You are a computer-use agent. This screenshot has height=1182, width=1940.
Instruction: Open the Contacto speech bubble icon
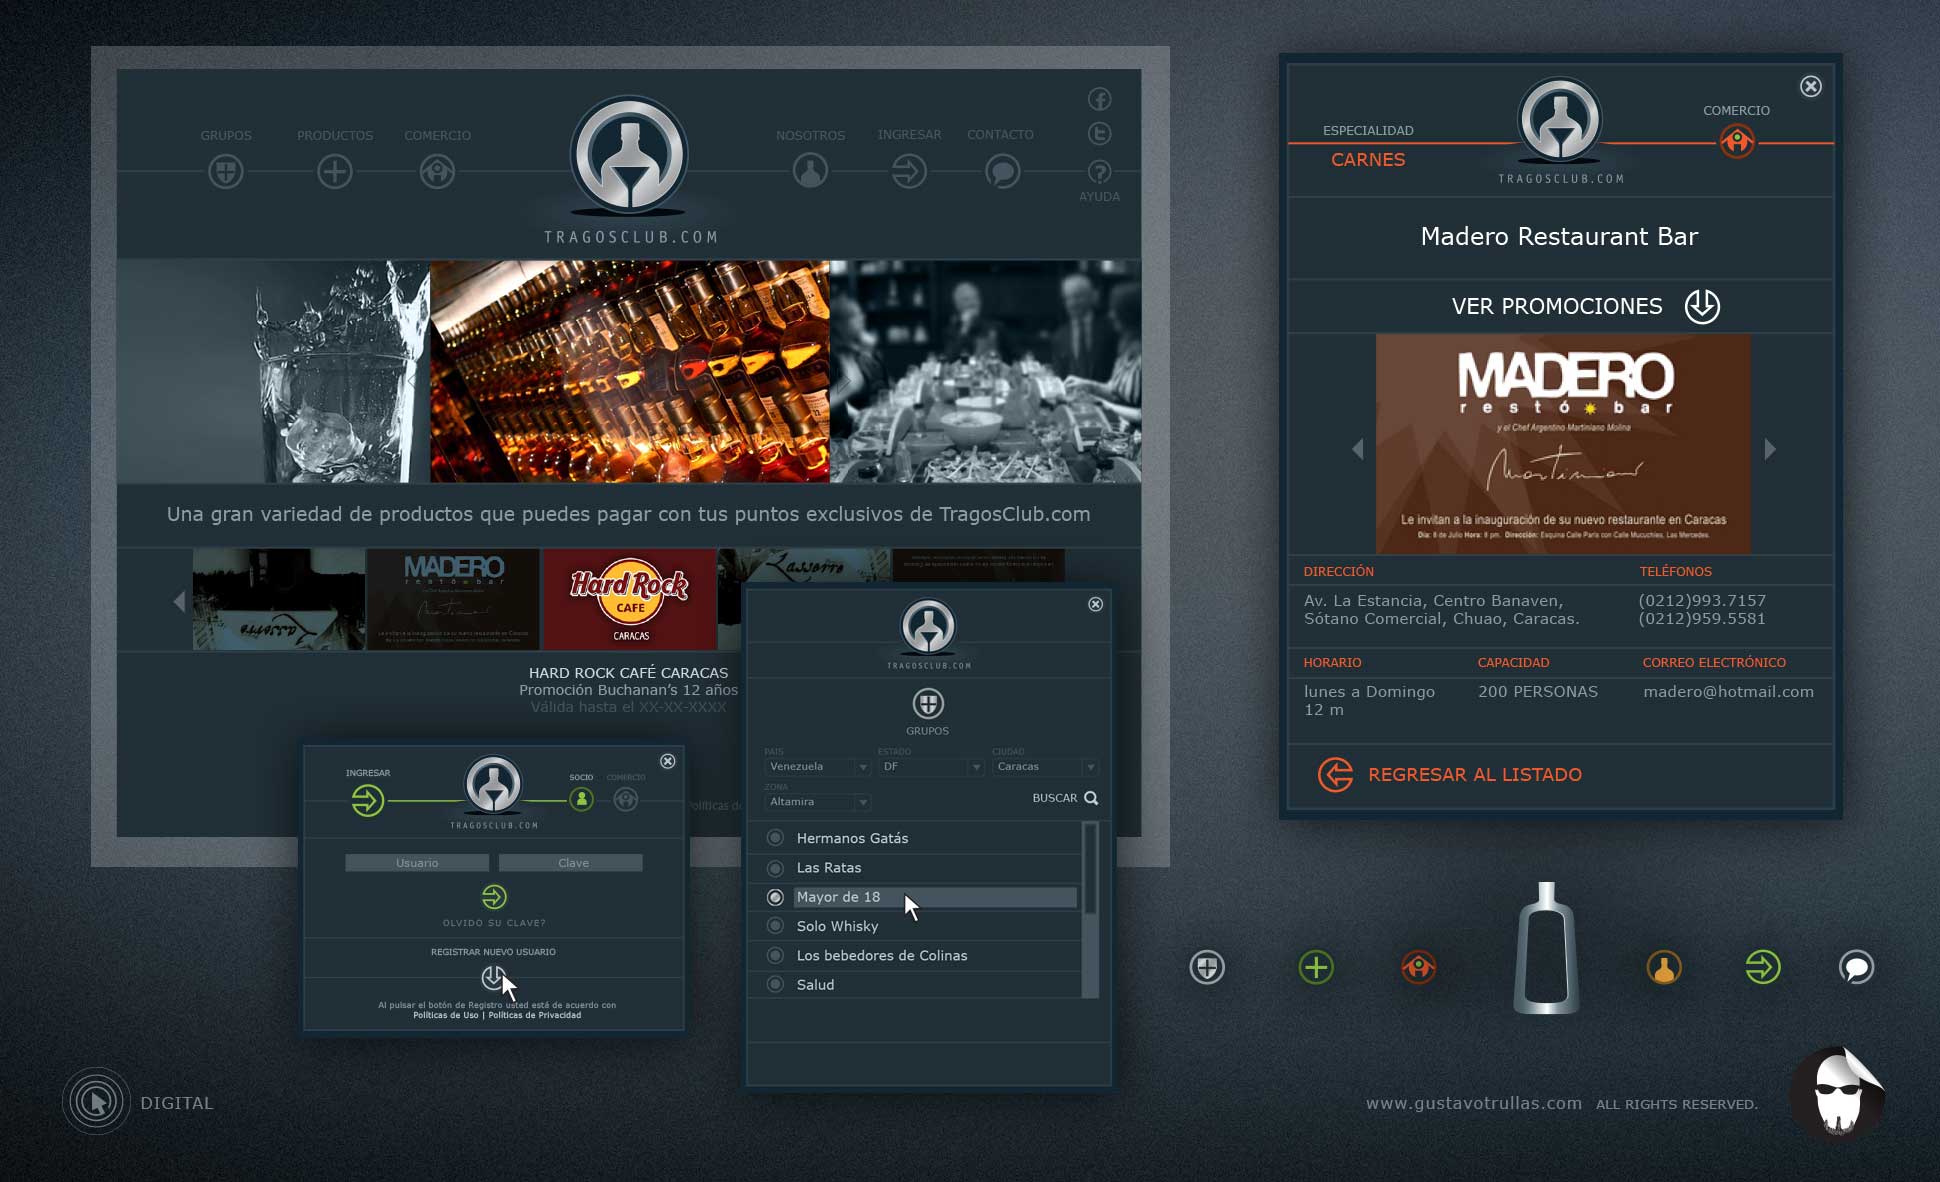[x=1002, y=171]
